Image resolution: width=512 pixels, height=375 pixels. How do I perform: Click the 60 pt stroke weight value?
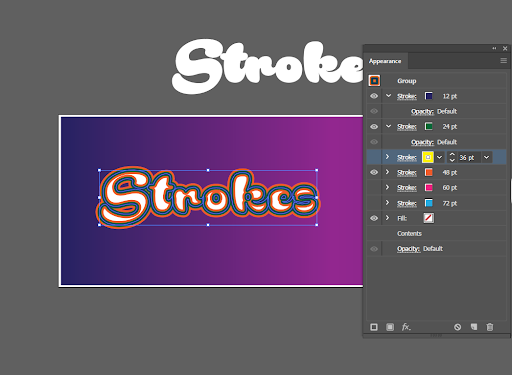coord(450,188)
